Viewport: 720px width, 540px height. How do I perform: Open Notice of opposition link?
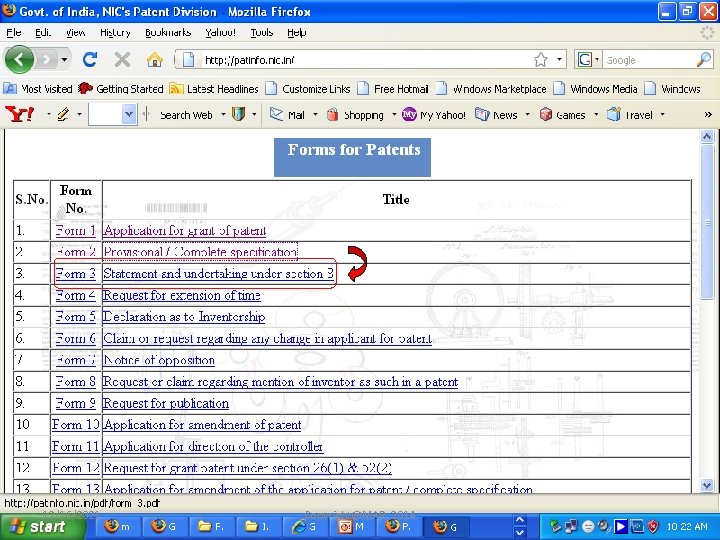159,360
